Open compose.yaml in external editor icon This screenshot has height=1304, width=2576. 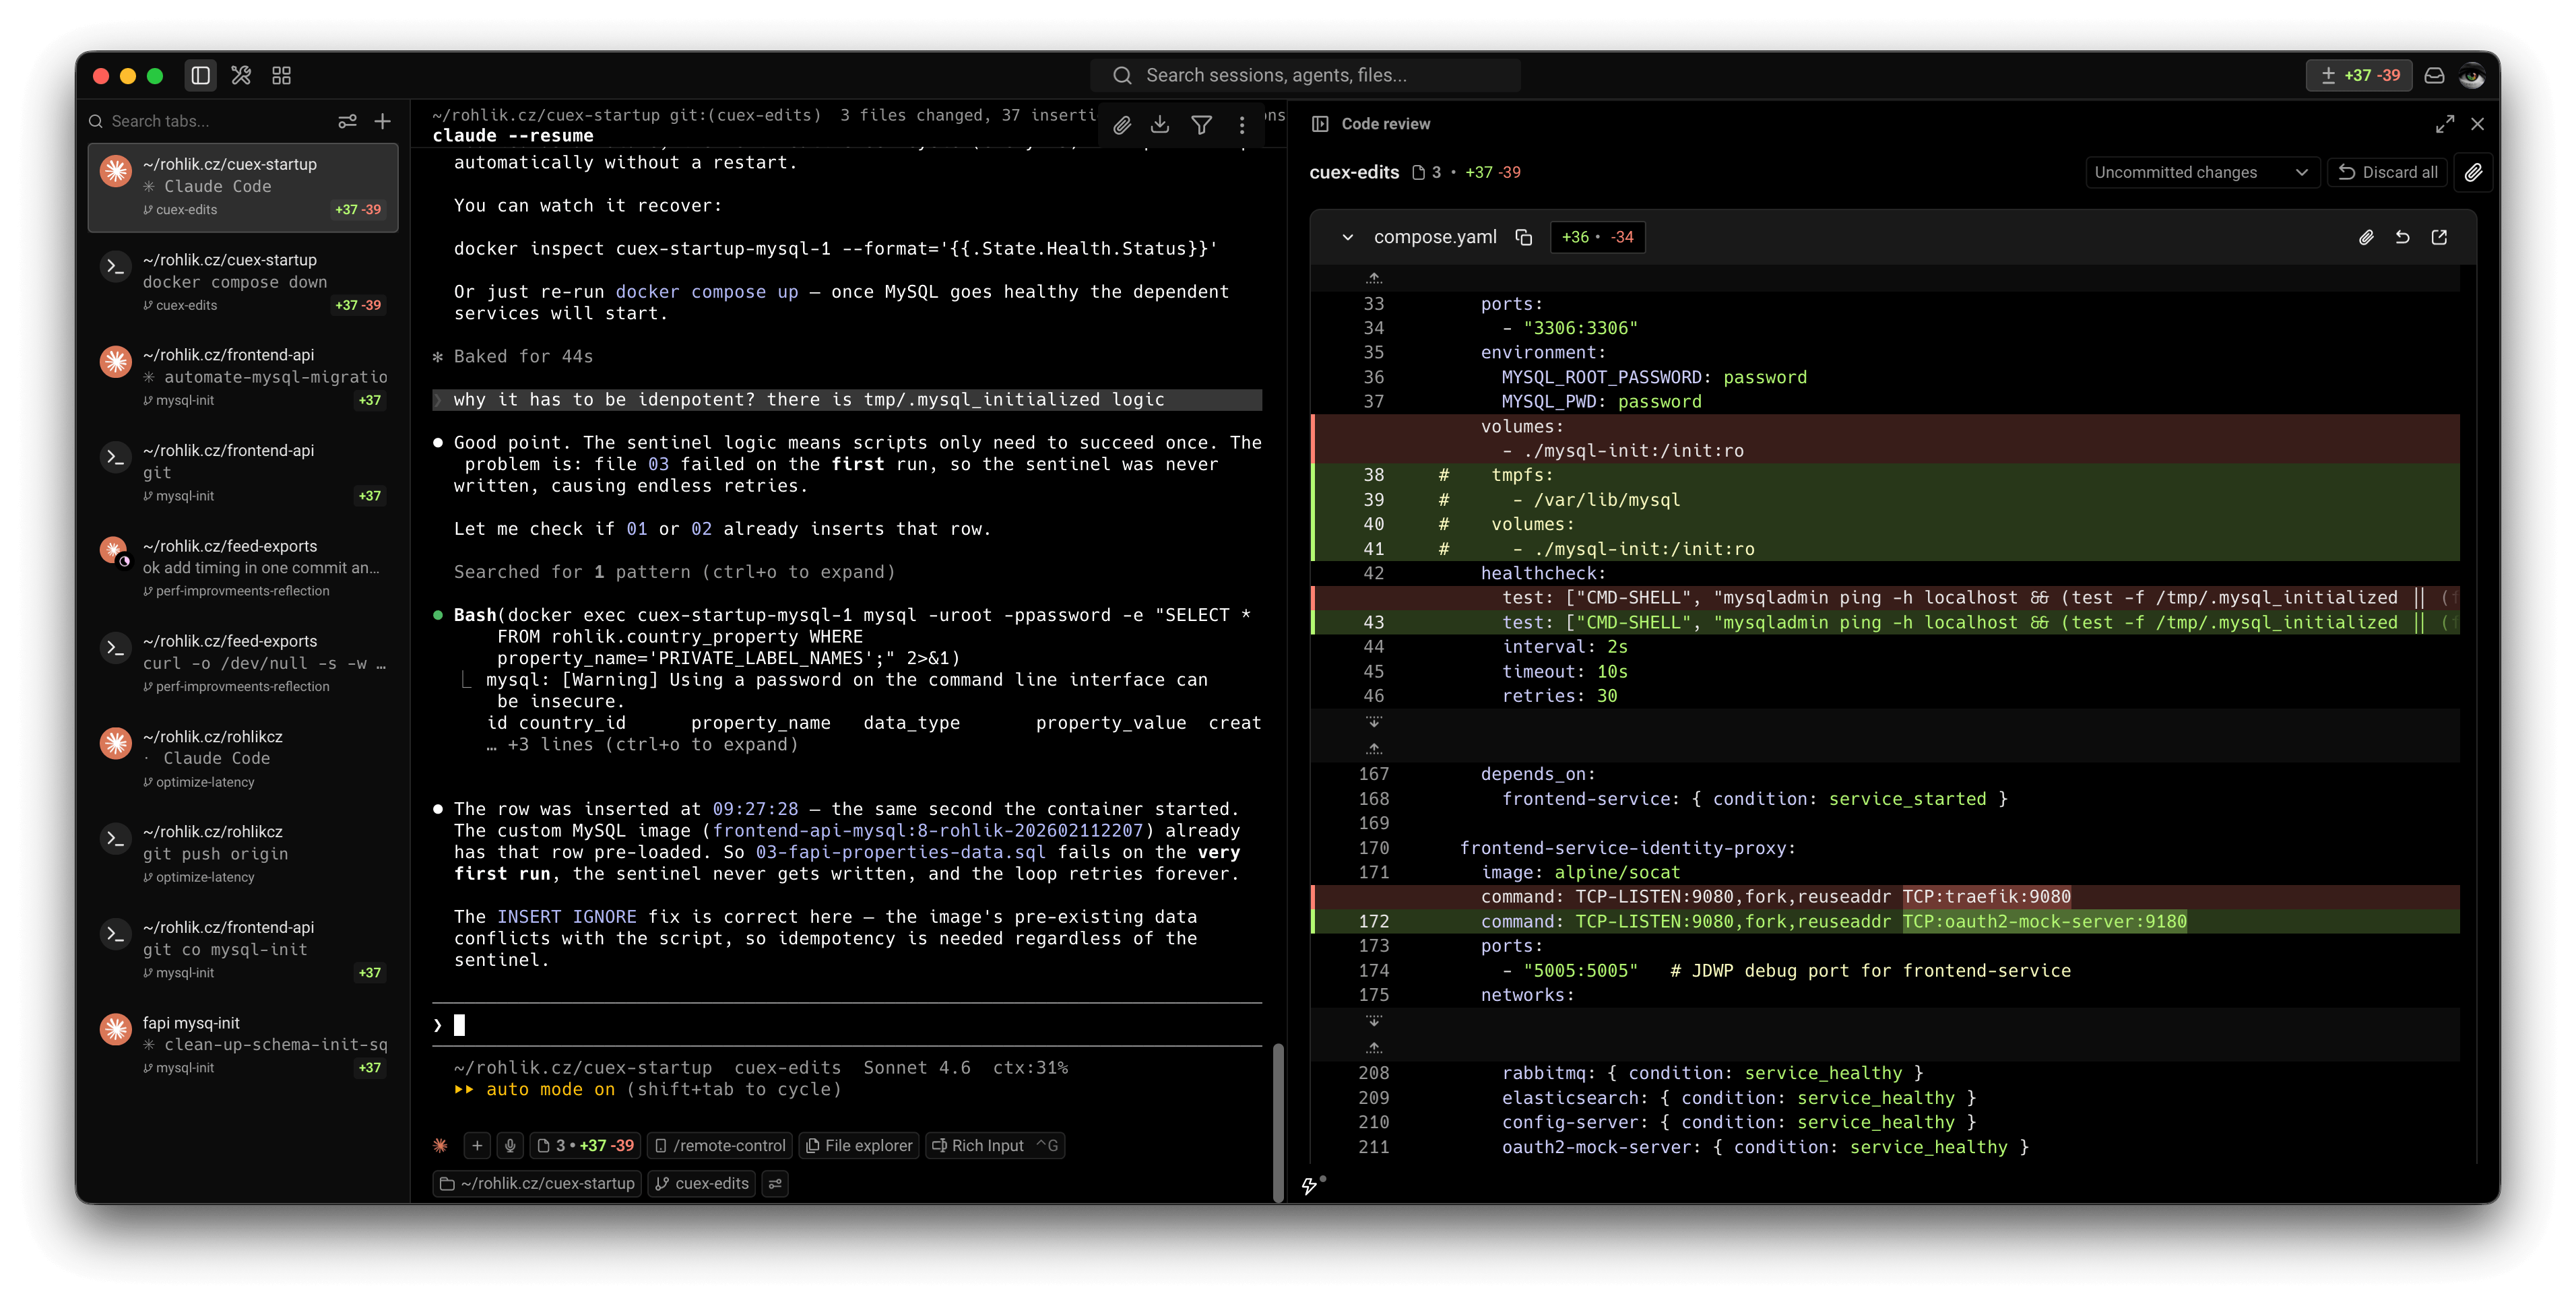point(2439,237)
